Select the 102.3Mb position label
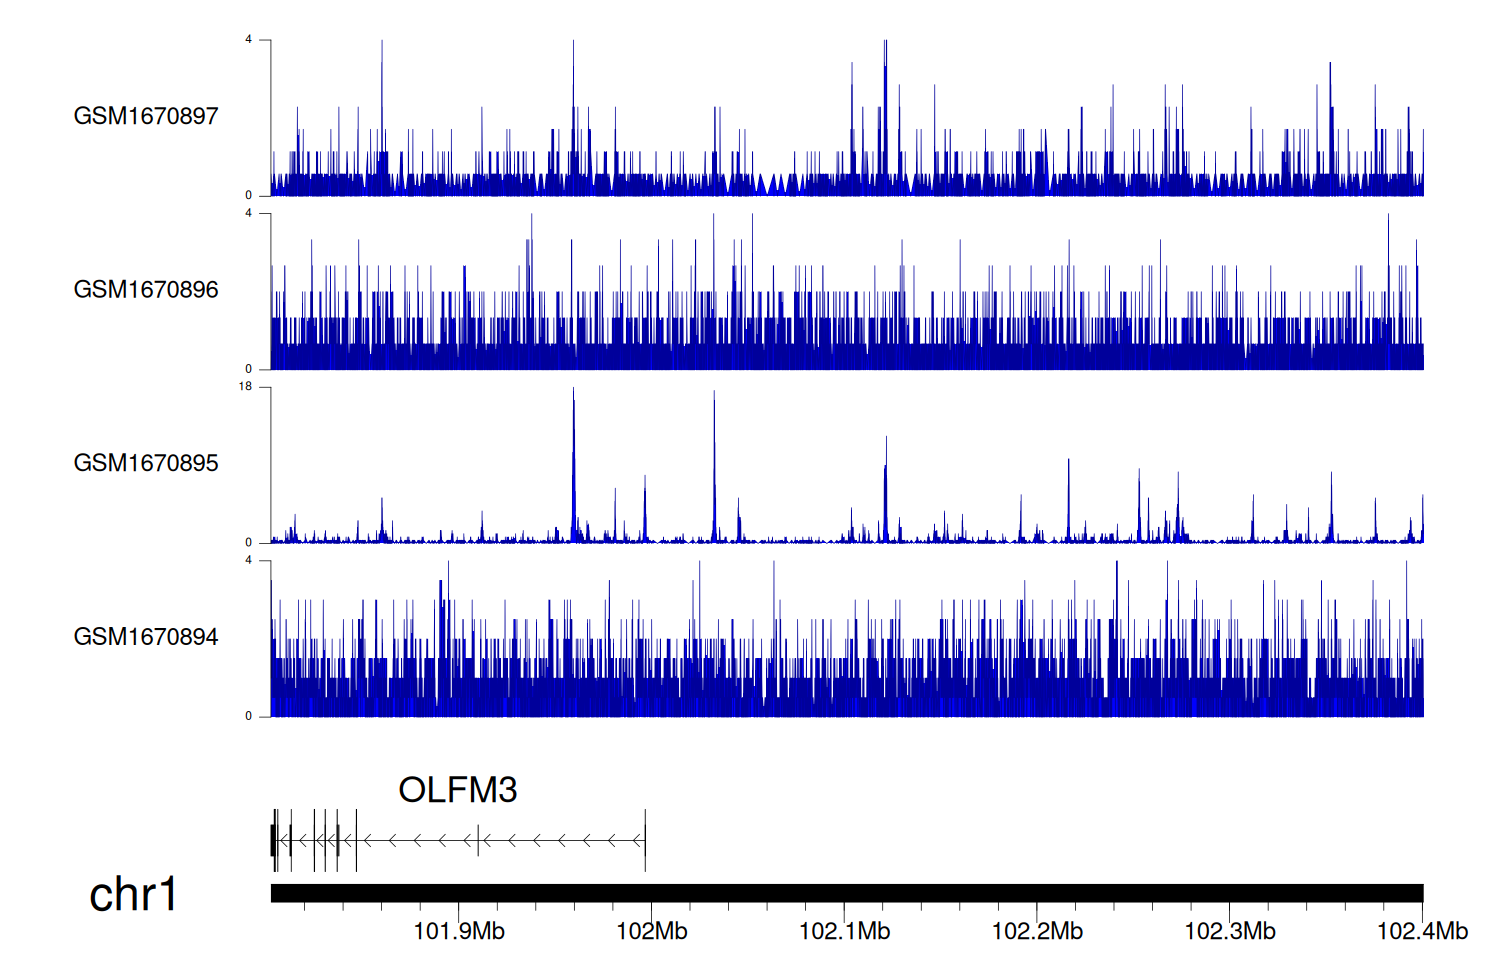1500x980 pixels. point(1230,932)
